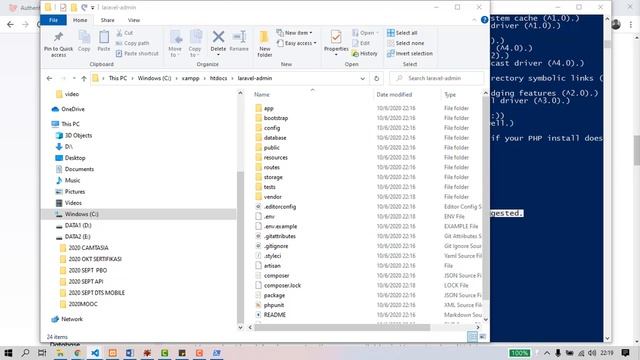Refresh the laravel-admin folder view
Image resolution: width=640 pixels, height=360 pixels.
pyautogui.click(x=376, y=78)
